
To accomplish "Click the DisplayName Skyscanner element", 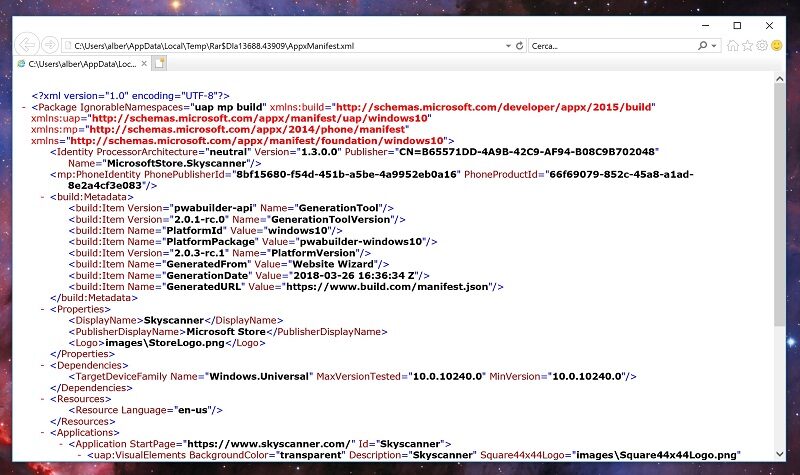I will 176,320.
